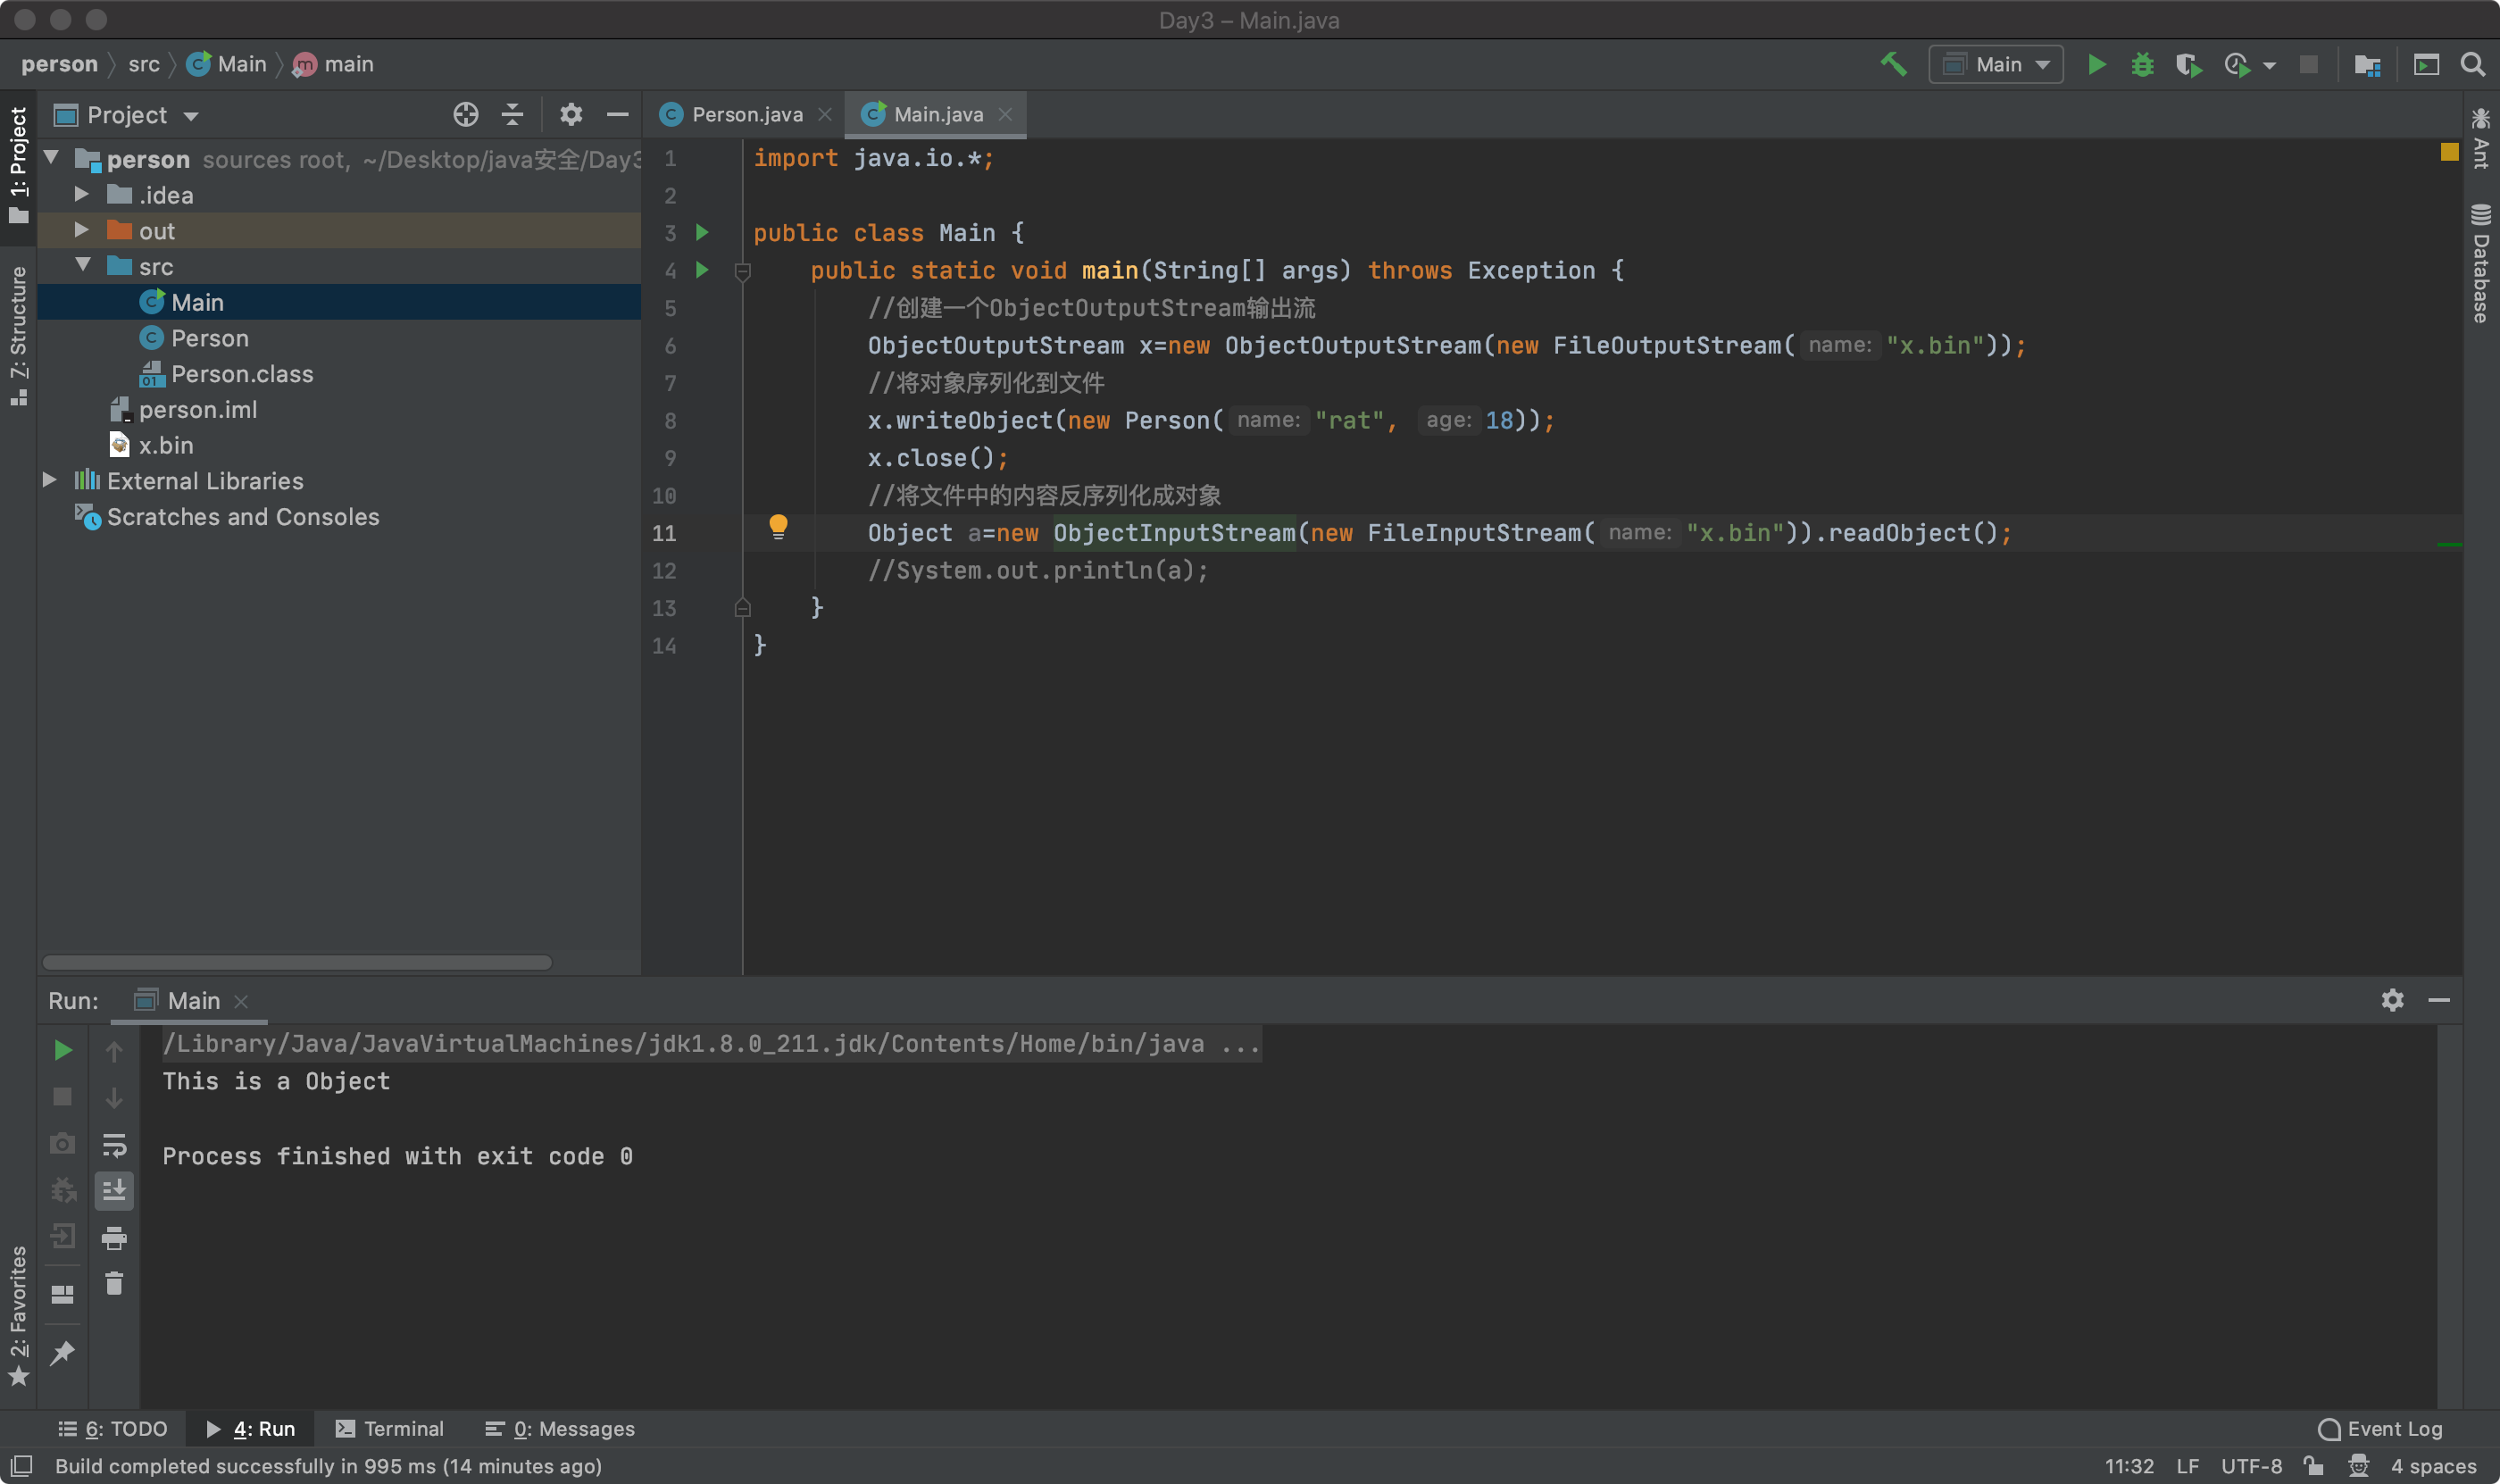The height and width of the screenshot is (1484, 2500).
Task: Open the Project Structure folder icon
Action: click(2367, 65)
